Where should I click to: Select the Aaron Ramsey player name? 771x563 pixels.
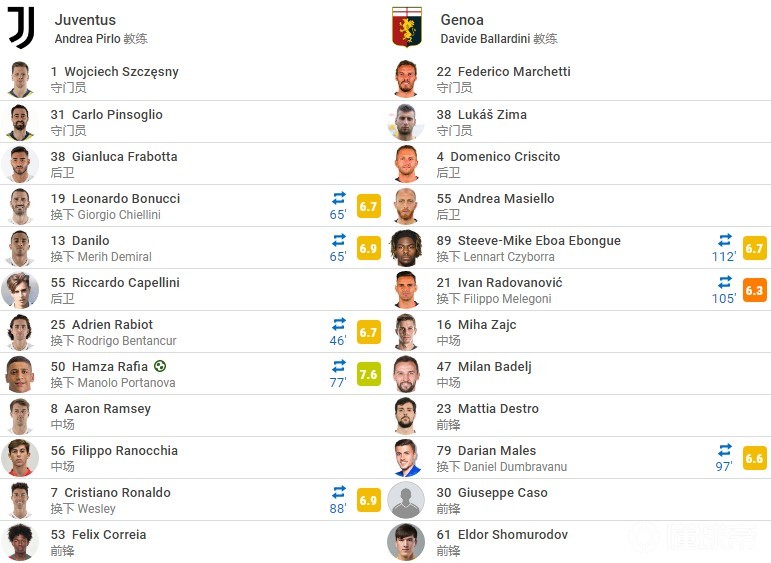(108, 409)
